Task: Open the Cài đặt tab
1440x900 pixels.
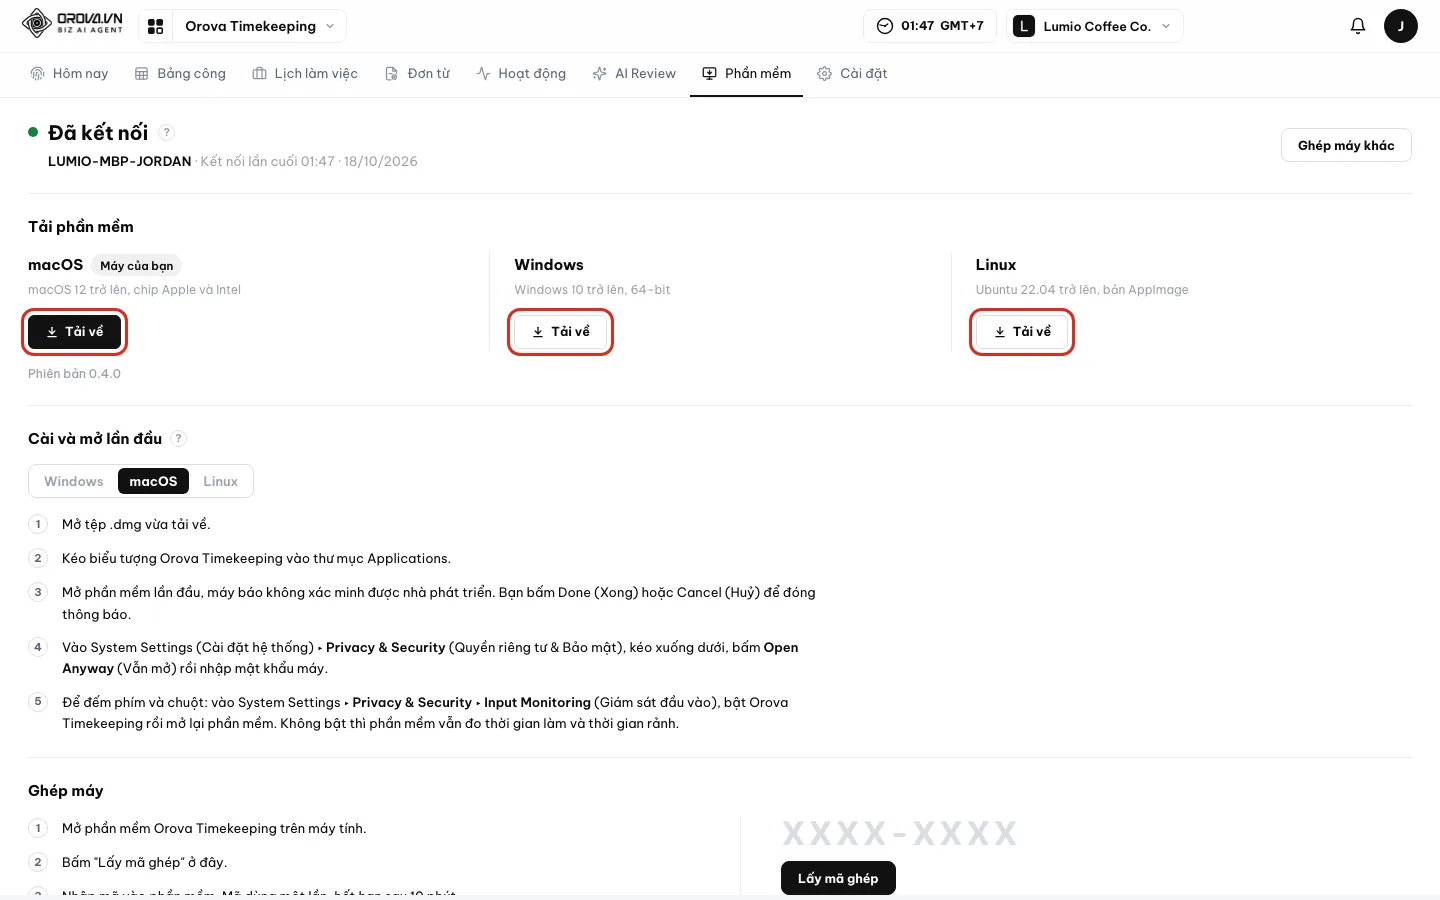Action: [x=852, y=74]
